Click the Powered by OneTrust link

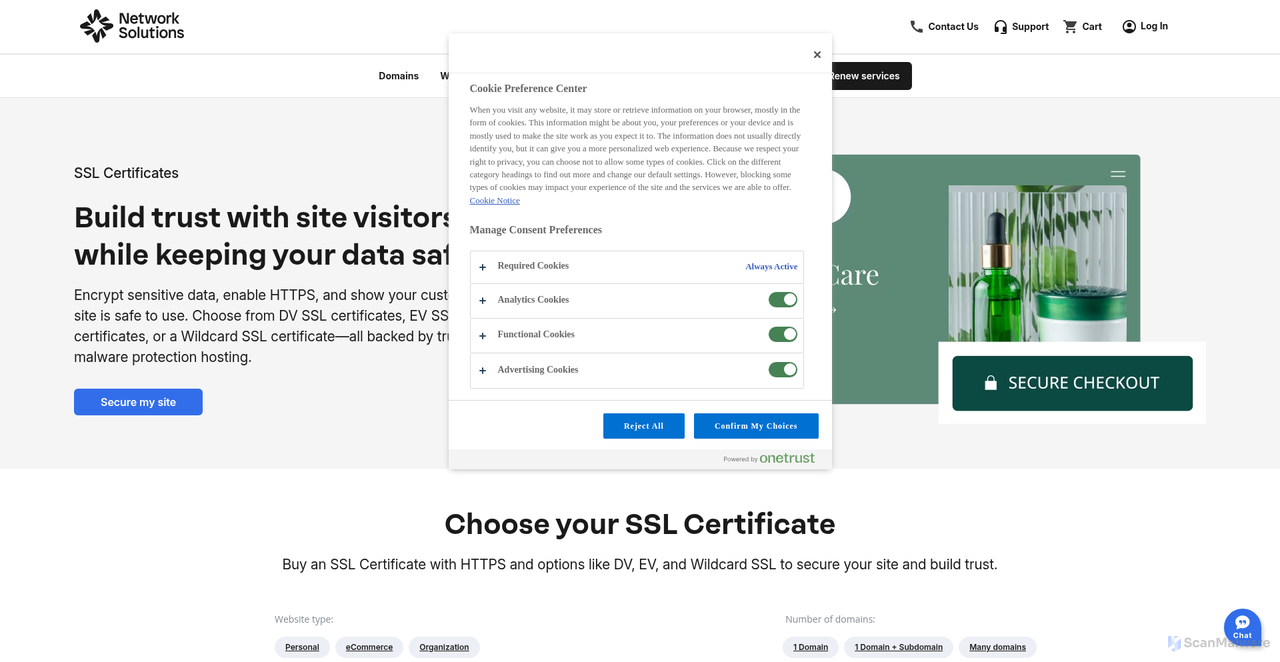[768, 457]
